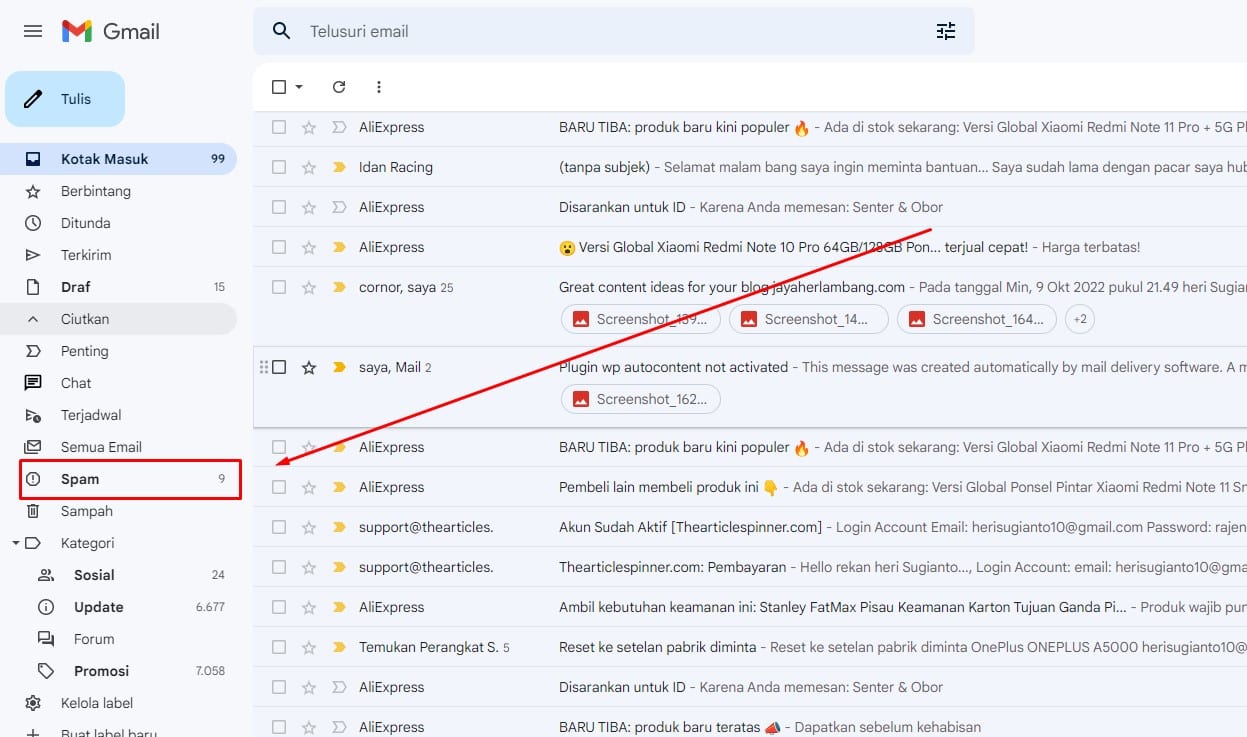
Task: Click the Ditunda clock icon
Action: tap(33, 223)
